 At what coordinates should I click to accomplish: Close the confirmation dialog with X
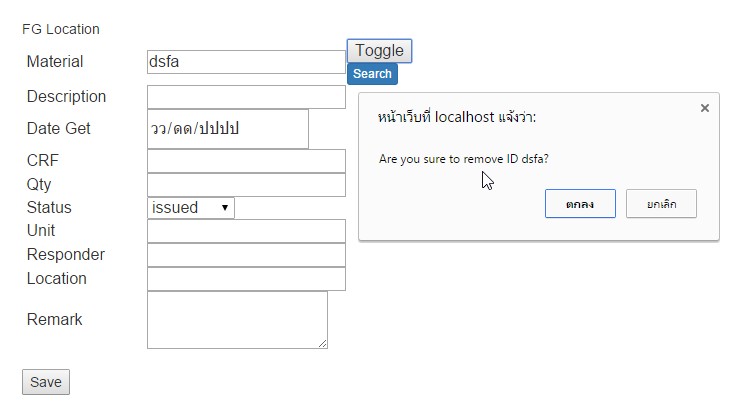pyautogui.click(x=705, y=108)
